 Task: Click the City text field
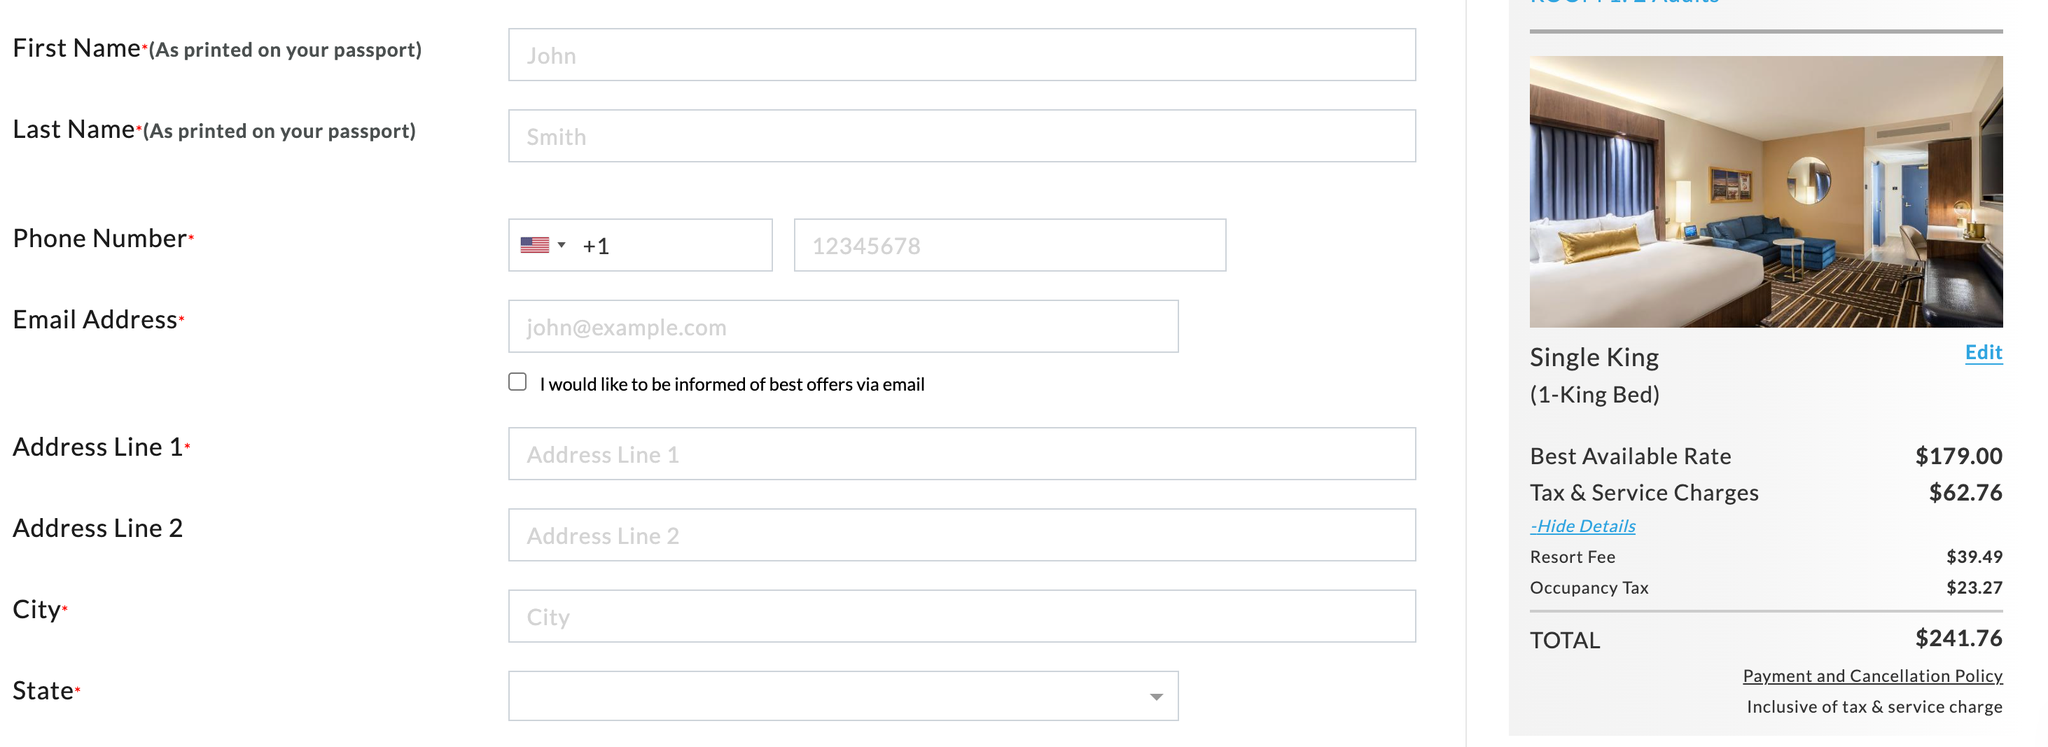(x=961, y=616)
